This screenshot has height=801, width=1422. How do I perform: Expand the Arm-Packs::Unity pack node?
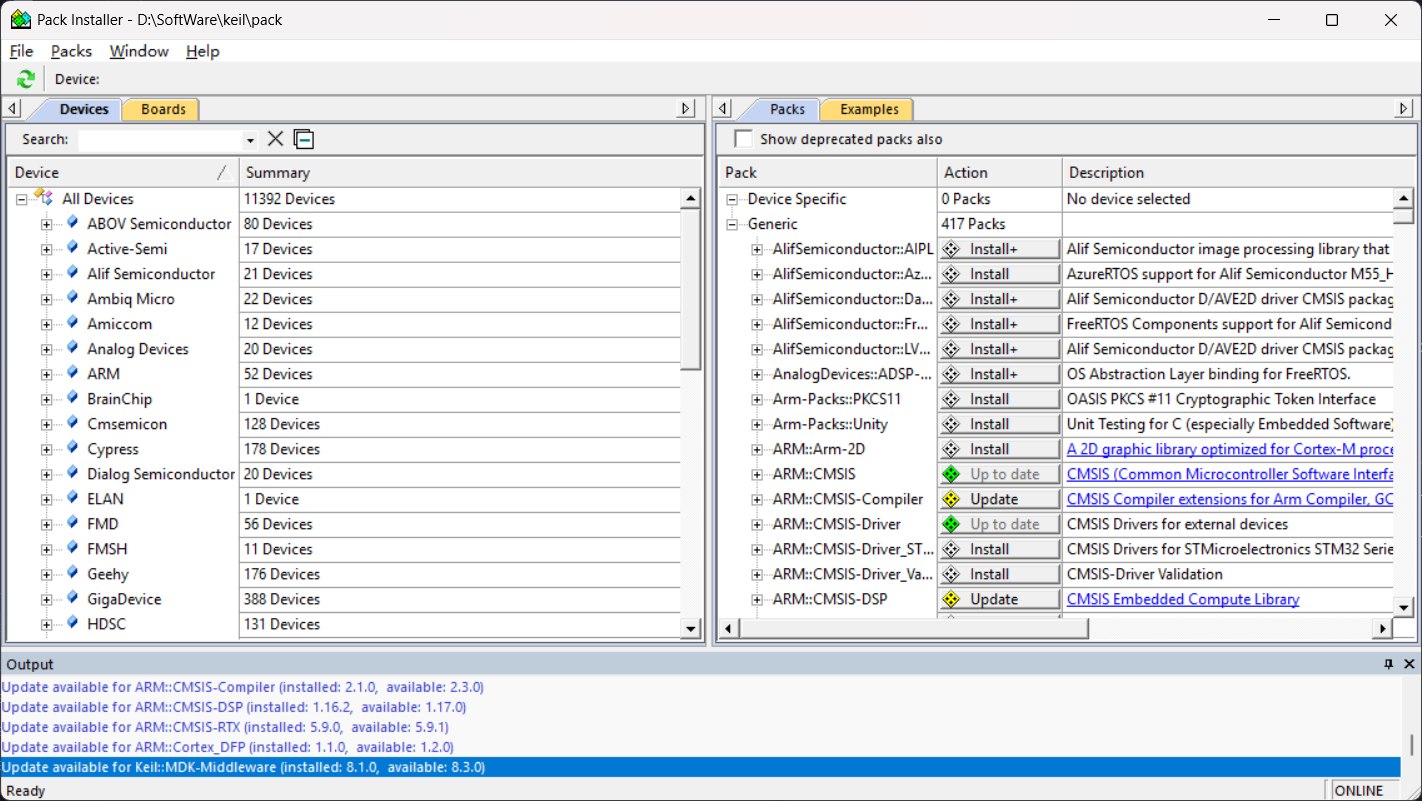[x=757, y=424]
